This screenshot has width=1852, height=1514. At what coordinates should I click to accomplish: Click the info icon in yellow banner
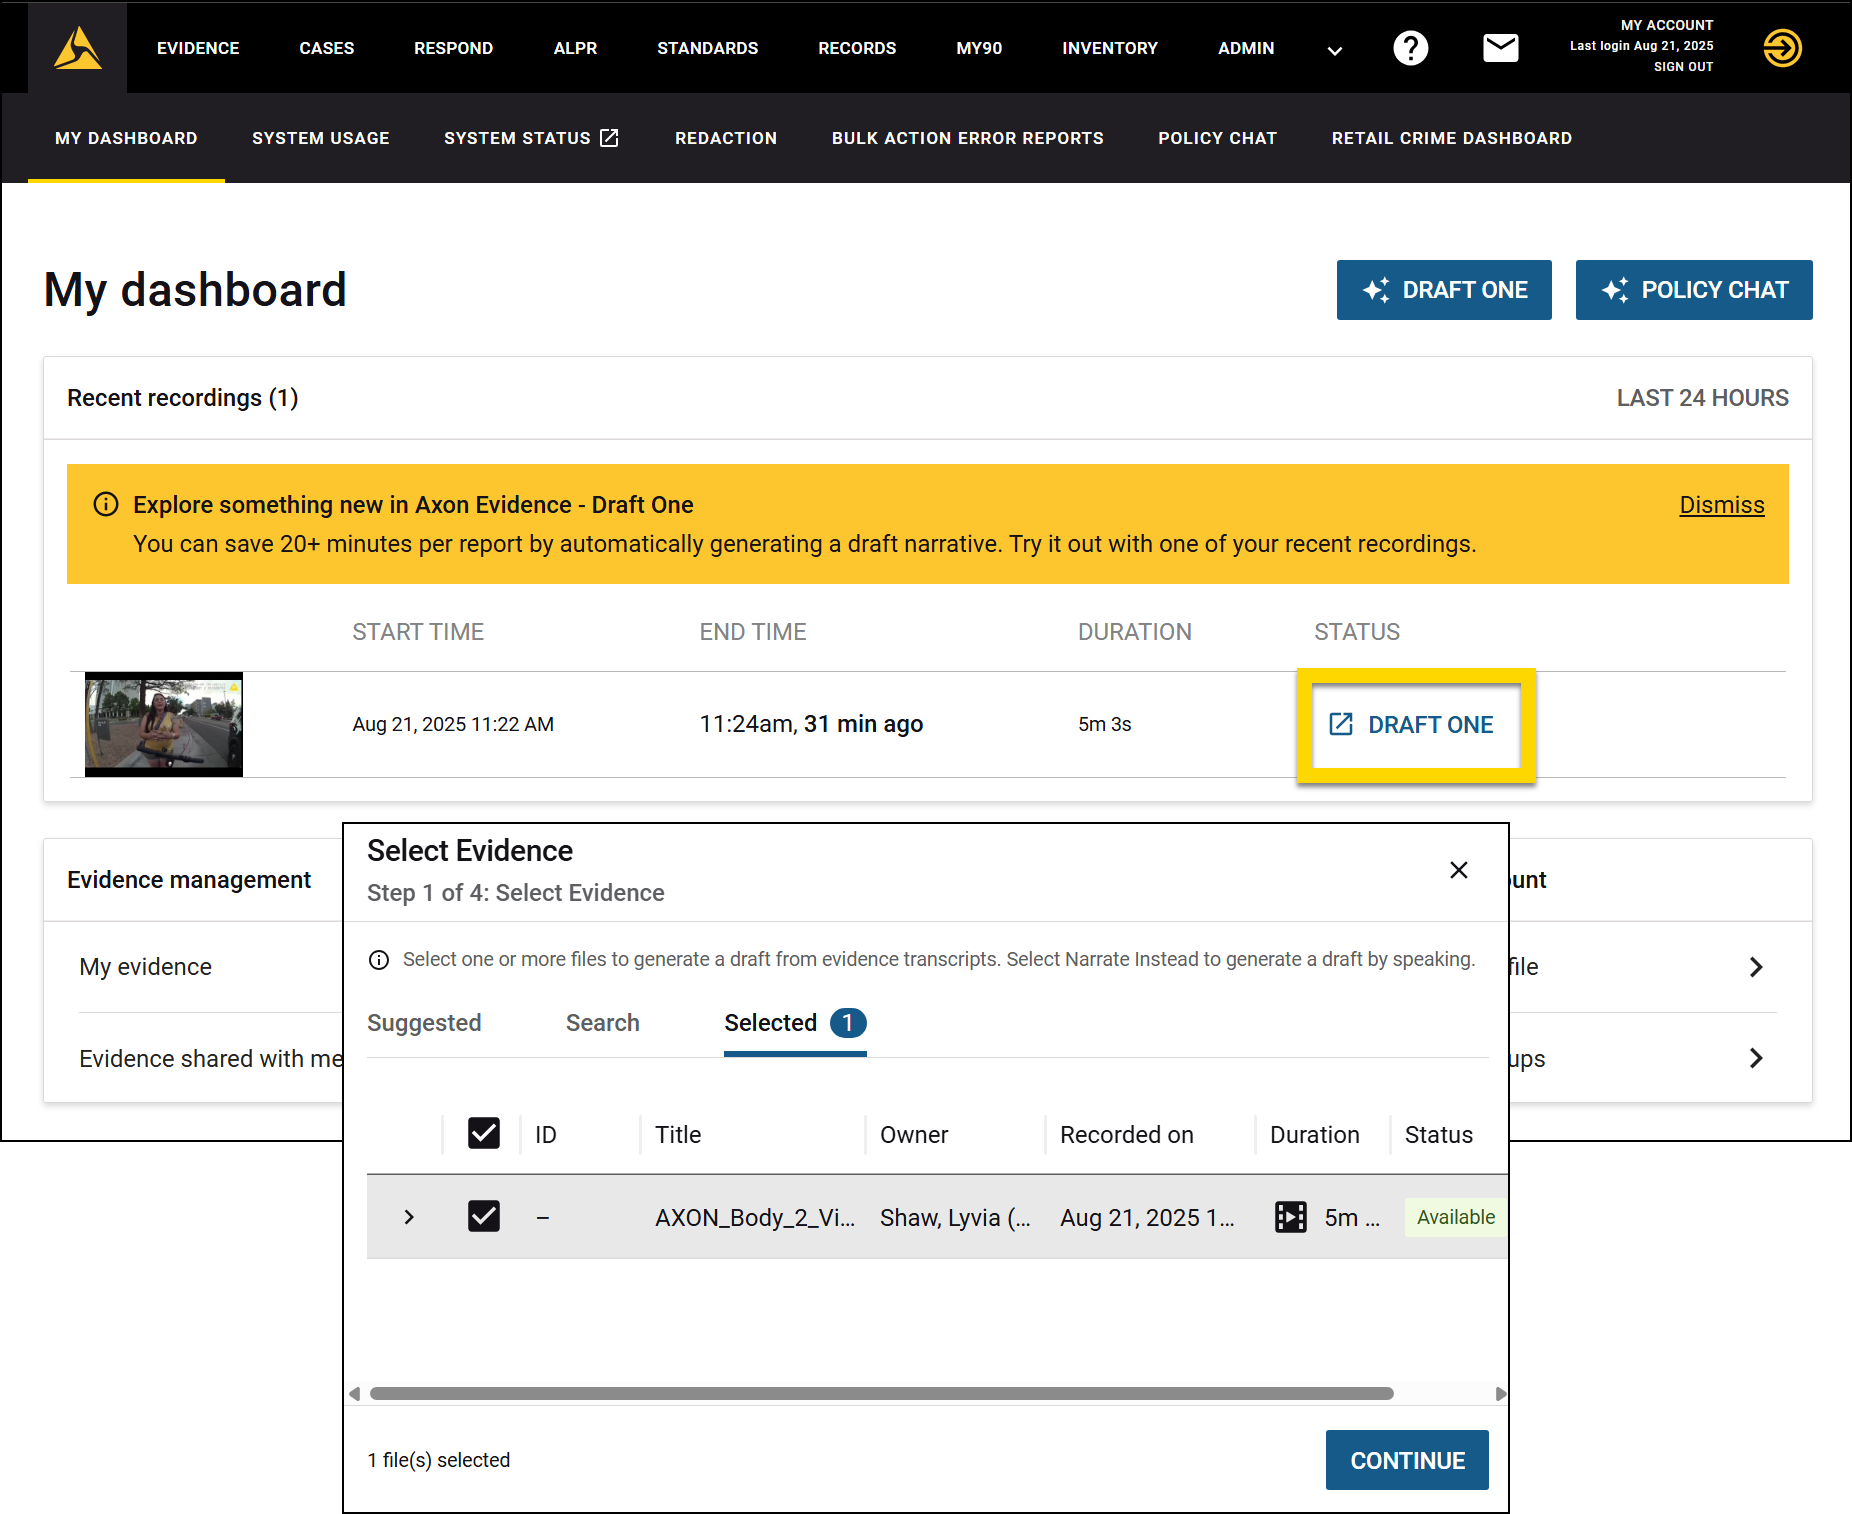[x=106, y=504]
